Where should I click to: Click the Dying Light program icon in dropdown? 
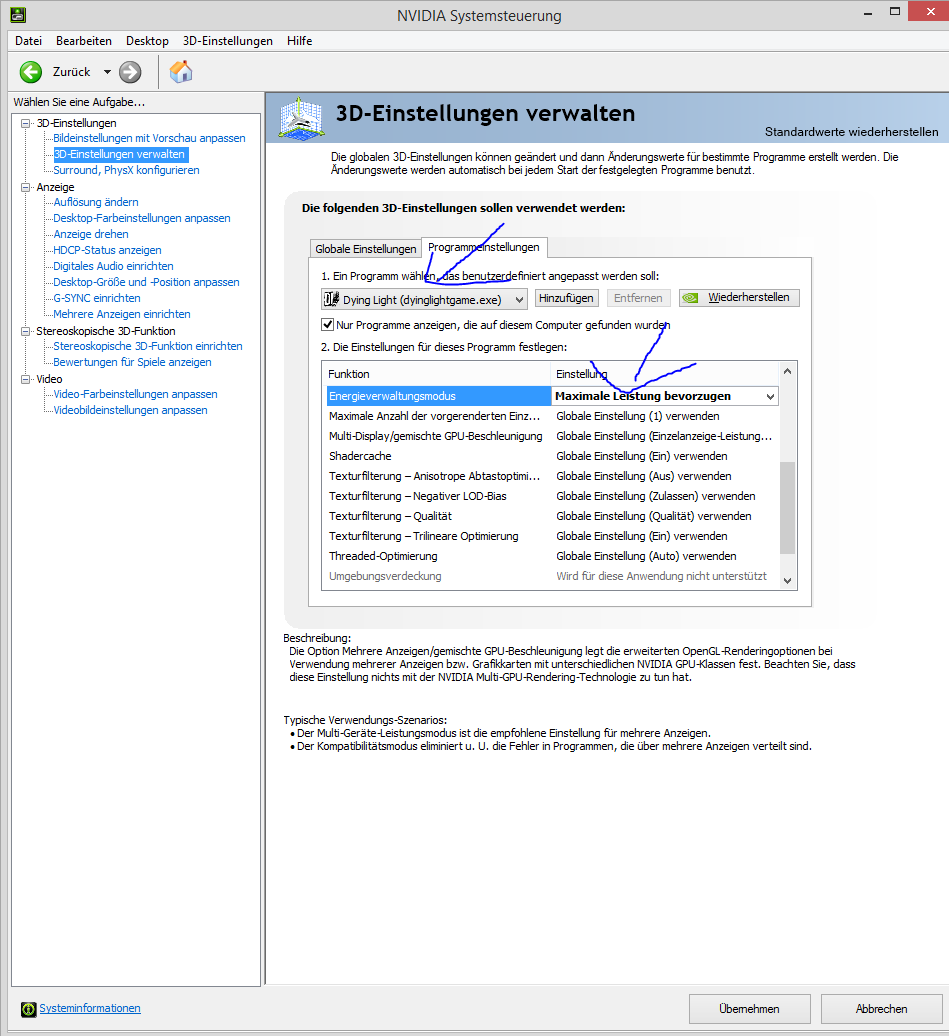[331, 299]
